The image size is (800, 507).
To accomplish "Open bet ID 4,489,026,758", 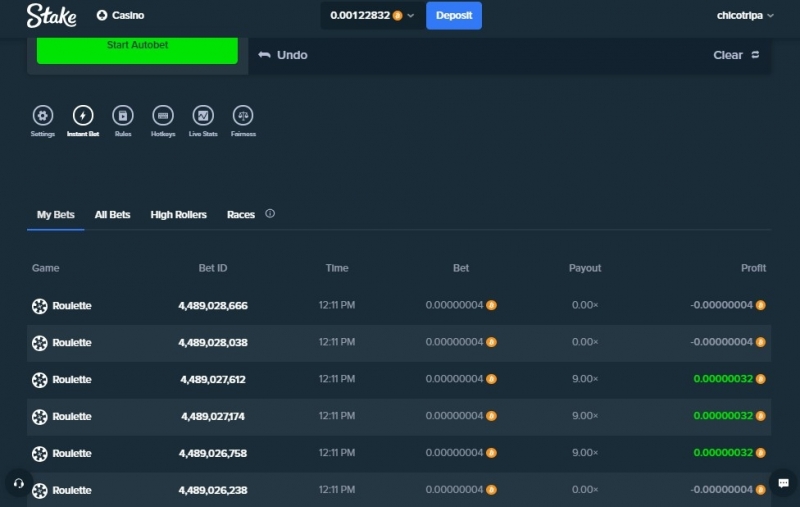I will pyautogui.click(x=213, y=453).
